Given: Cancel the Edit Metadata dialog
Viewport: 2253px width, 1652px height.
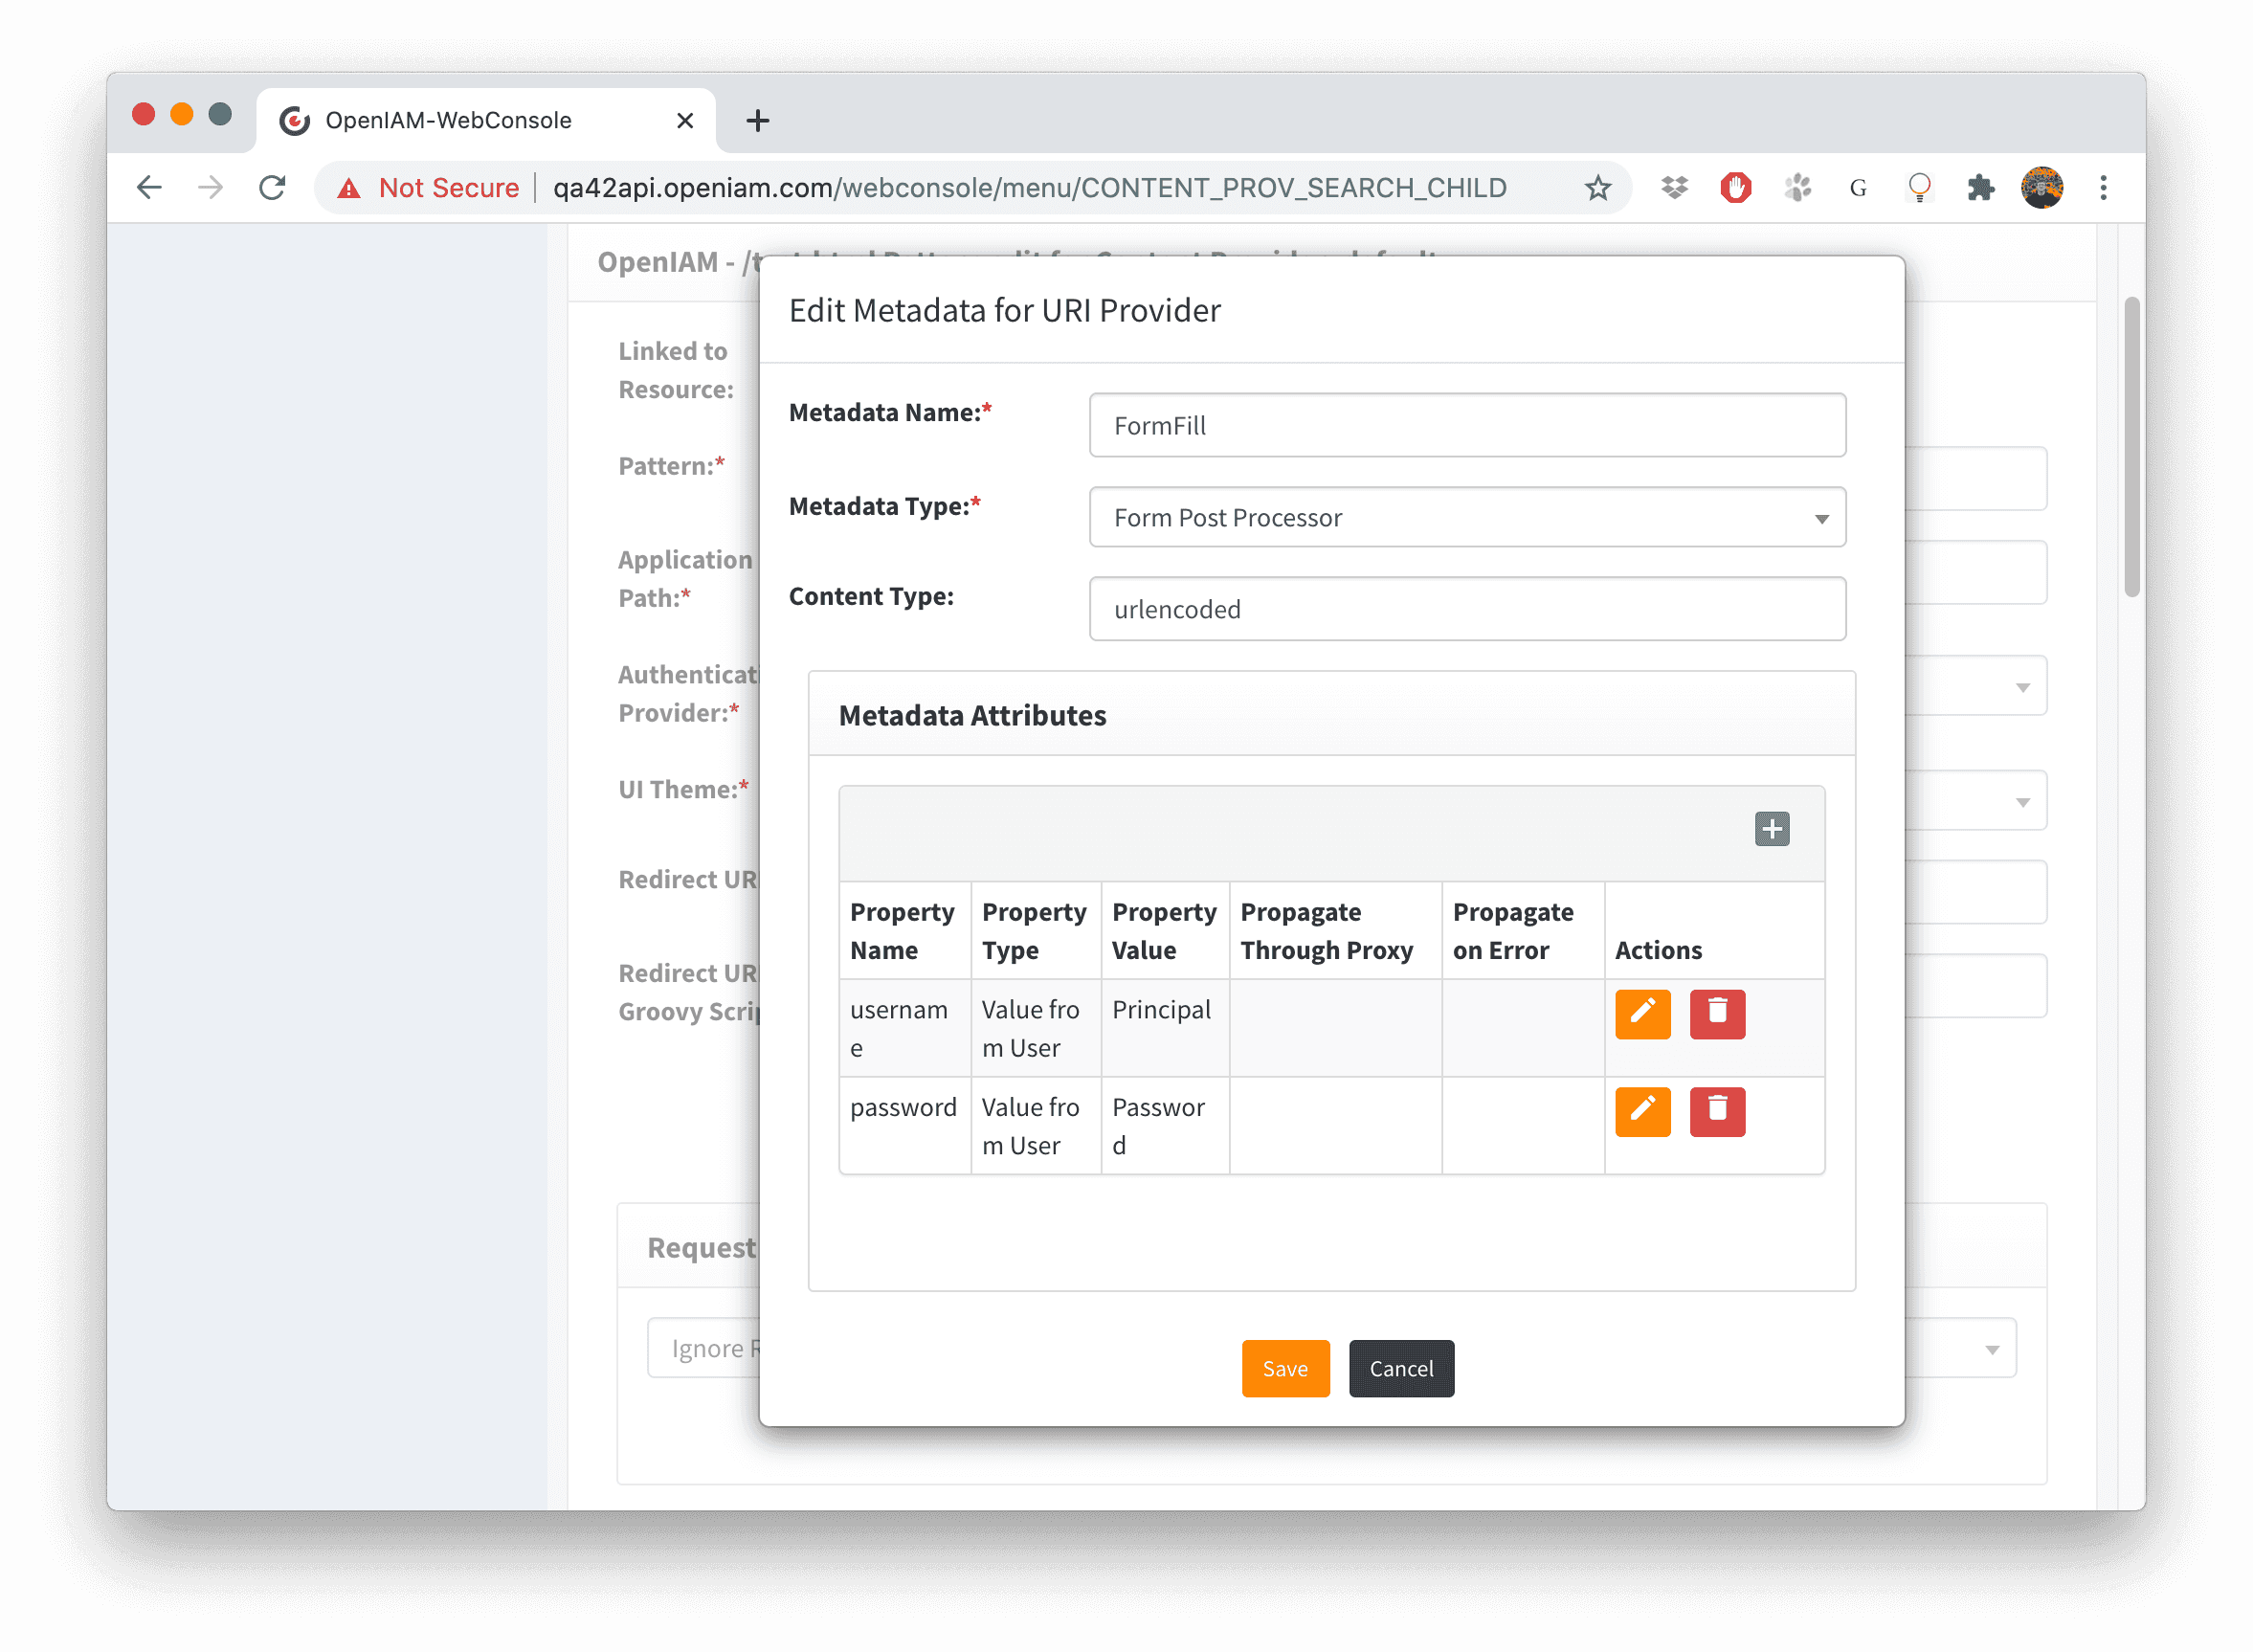Looking at the screenshot, I should (x=1400, y=1368).
